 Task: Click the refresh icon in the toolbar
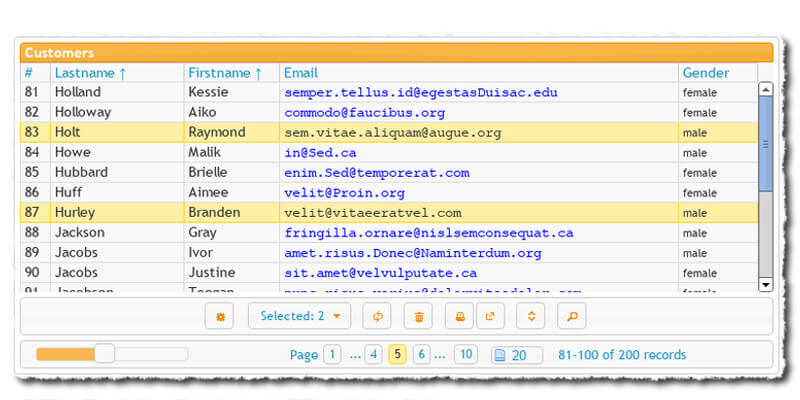[377, 316]
